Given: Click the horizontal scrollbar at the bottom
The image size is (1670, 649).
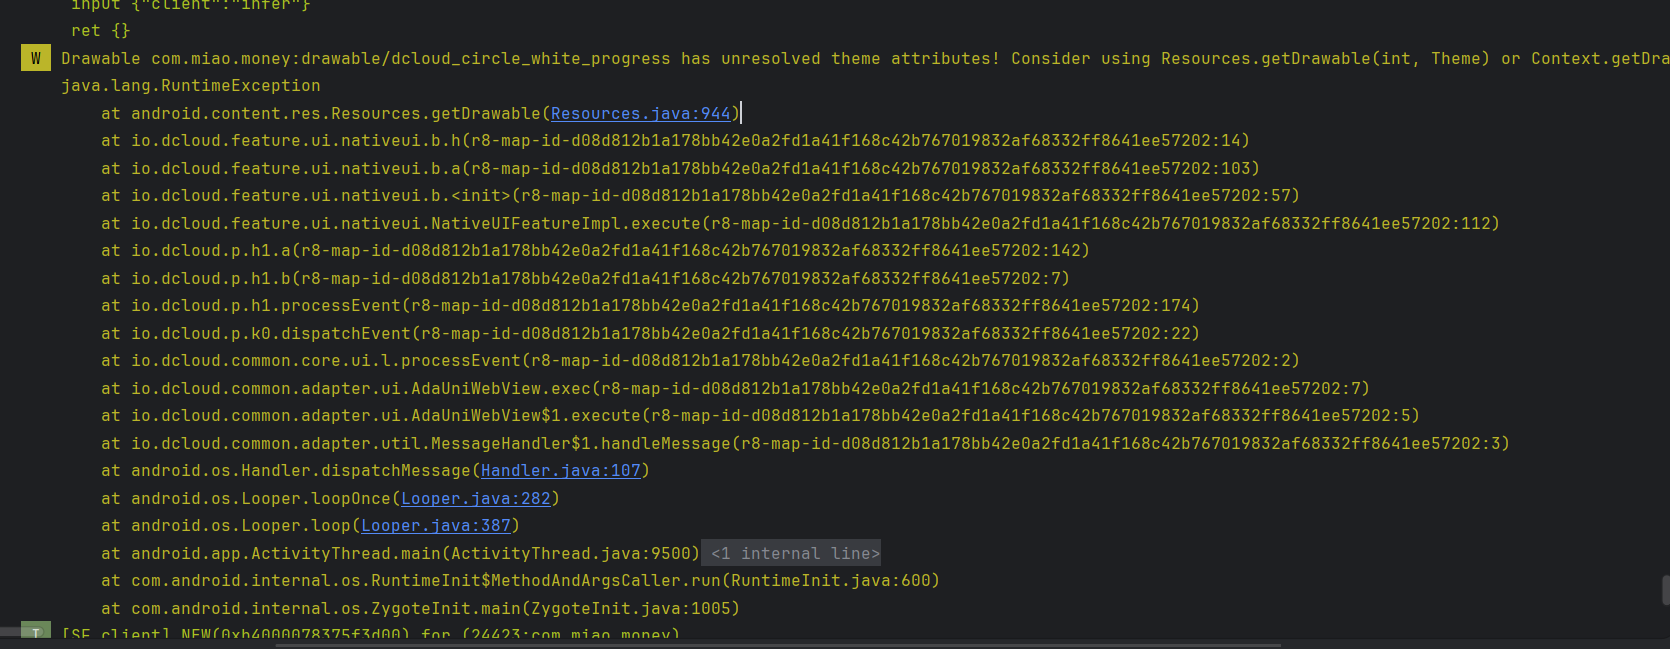Looking at the screenshot, I should pyautogui.click(x=778, y=645).
